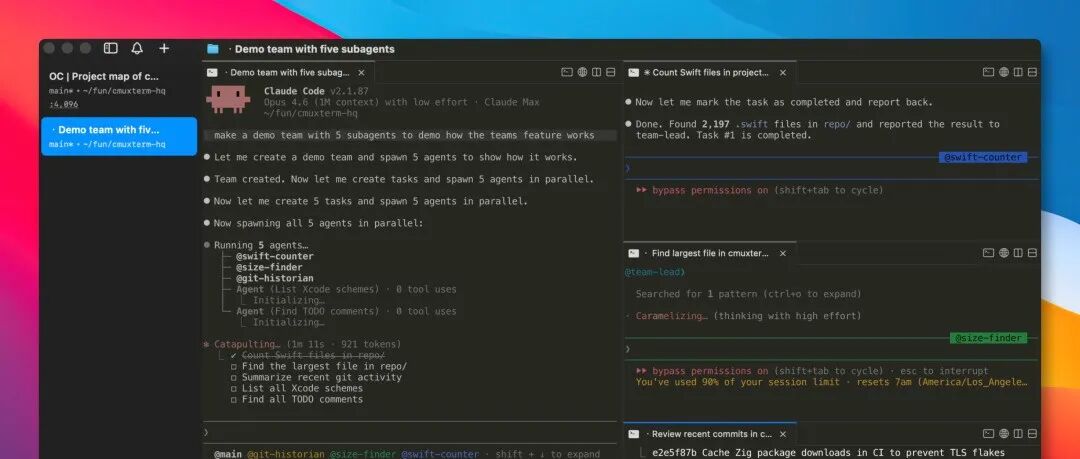Select the Review recent commits tab
Viewport: 1080px width, 459px height.
click(710, 434)
